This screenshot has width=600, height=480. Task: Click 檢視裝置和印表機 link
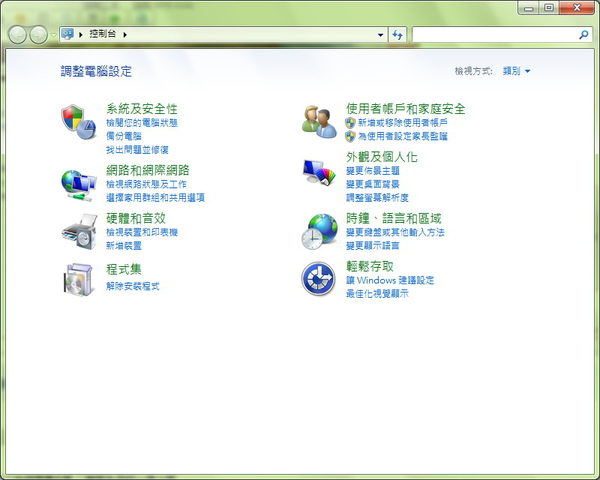pos(142,232)
